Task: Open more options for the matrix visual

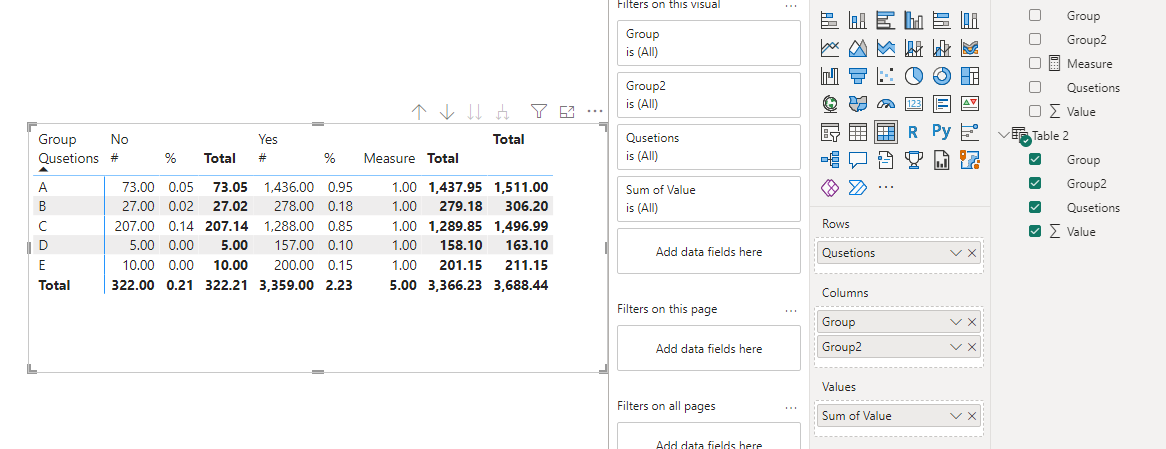Action: click(595, 112)
